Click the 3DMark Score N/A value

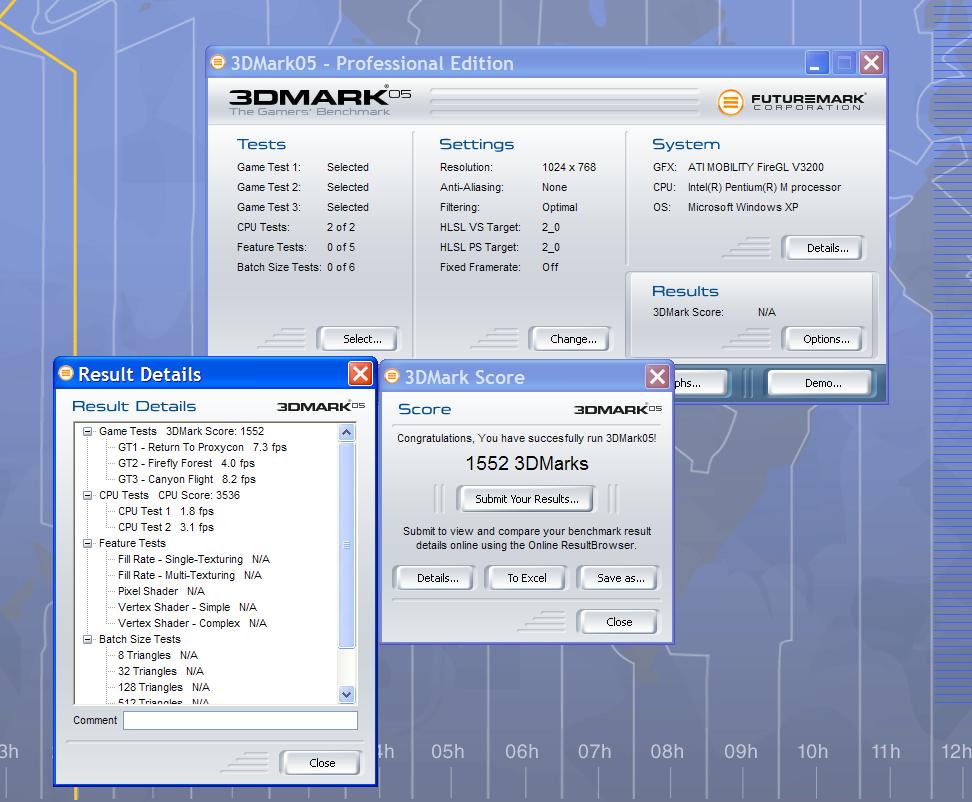click(x=766, y=312)
